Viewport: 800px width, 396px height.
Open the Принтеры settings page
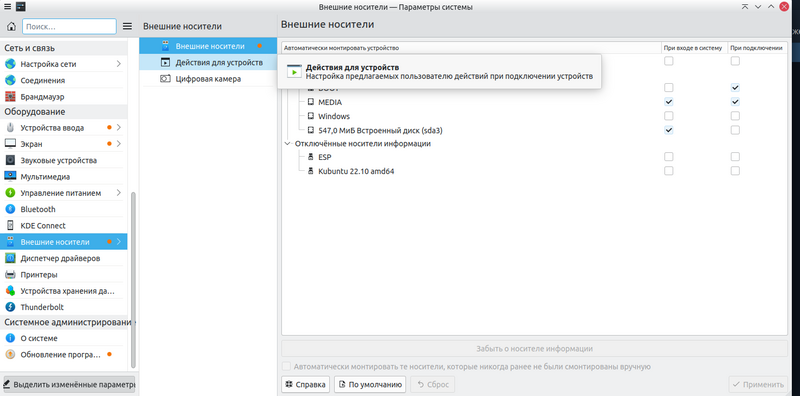click(x=64, y=275)
